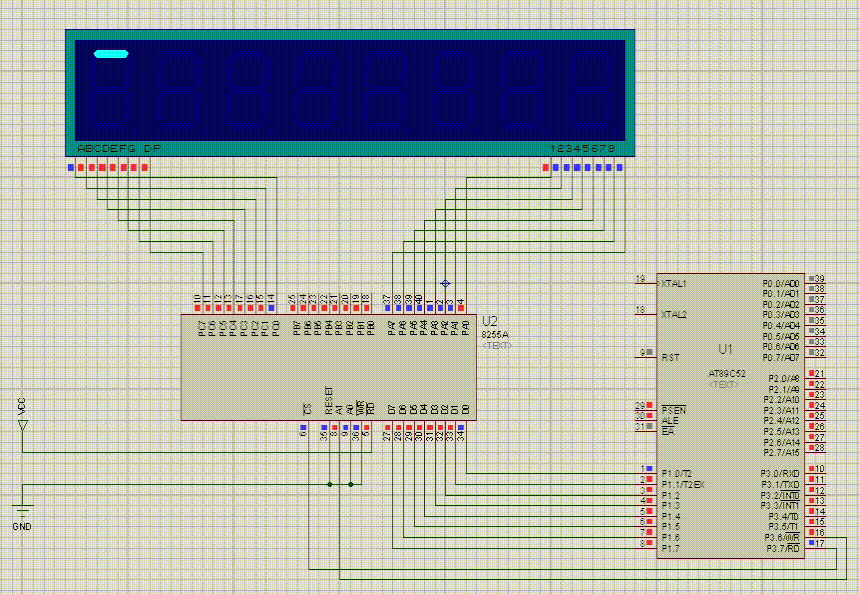860x594 pixels.
Task: Select the U1 reference label
Action: coord(725,349)
